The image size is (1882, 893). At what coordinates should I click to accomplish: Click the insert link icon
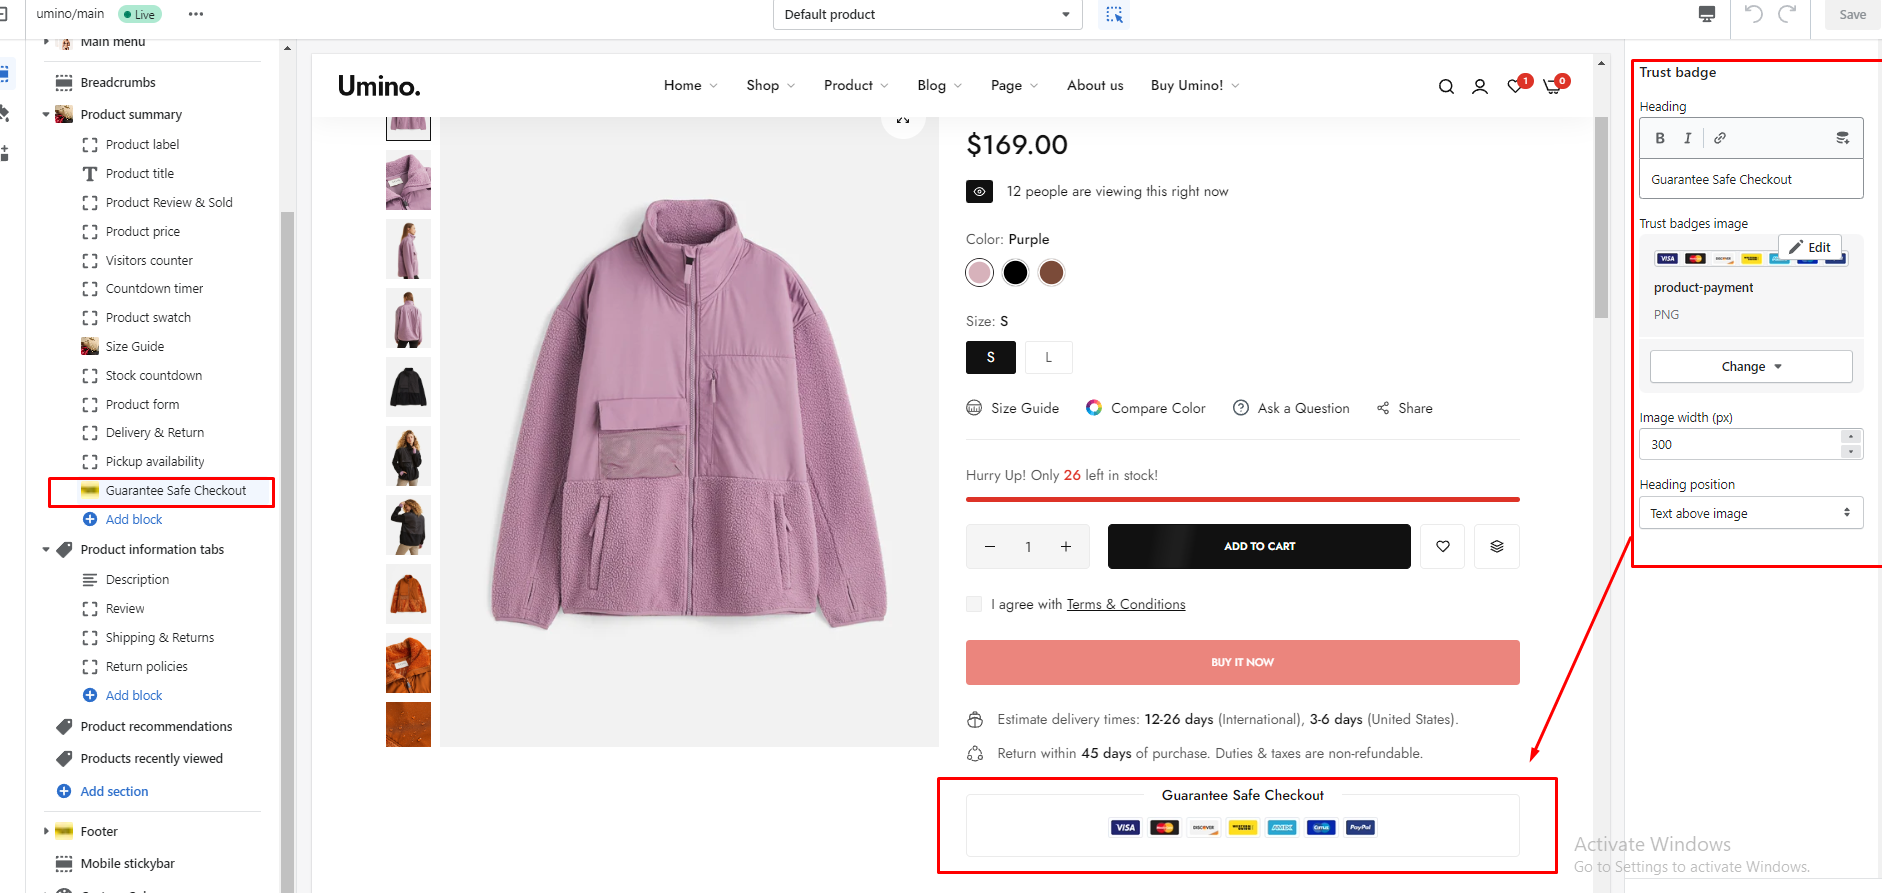(1720, 138)
